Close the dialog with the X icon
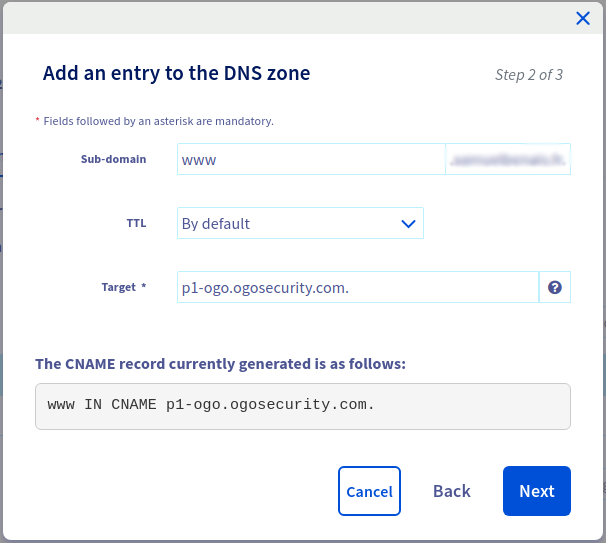Screen dimensions: 606x543 (x=583, y=17)
